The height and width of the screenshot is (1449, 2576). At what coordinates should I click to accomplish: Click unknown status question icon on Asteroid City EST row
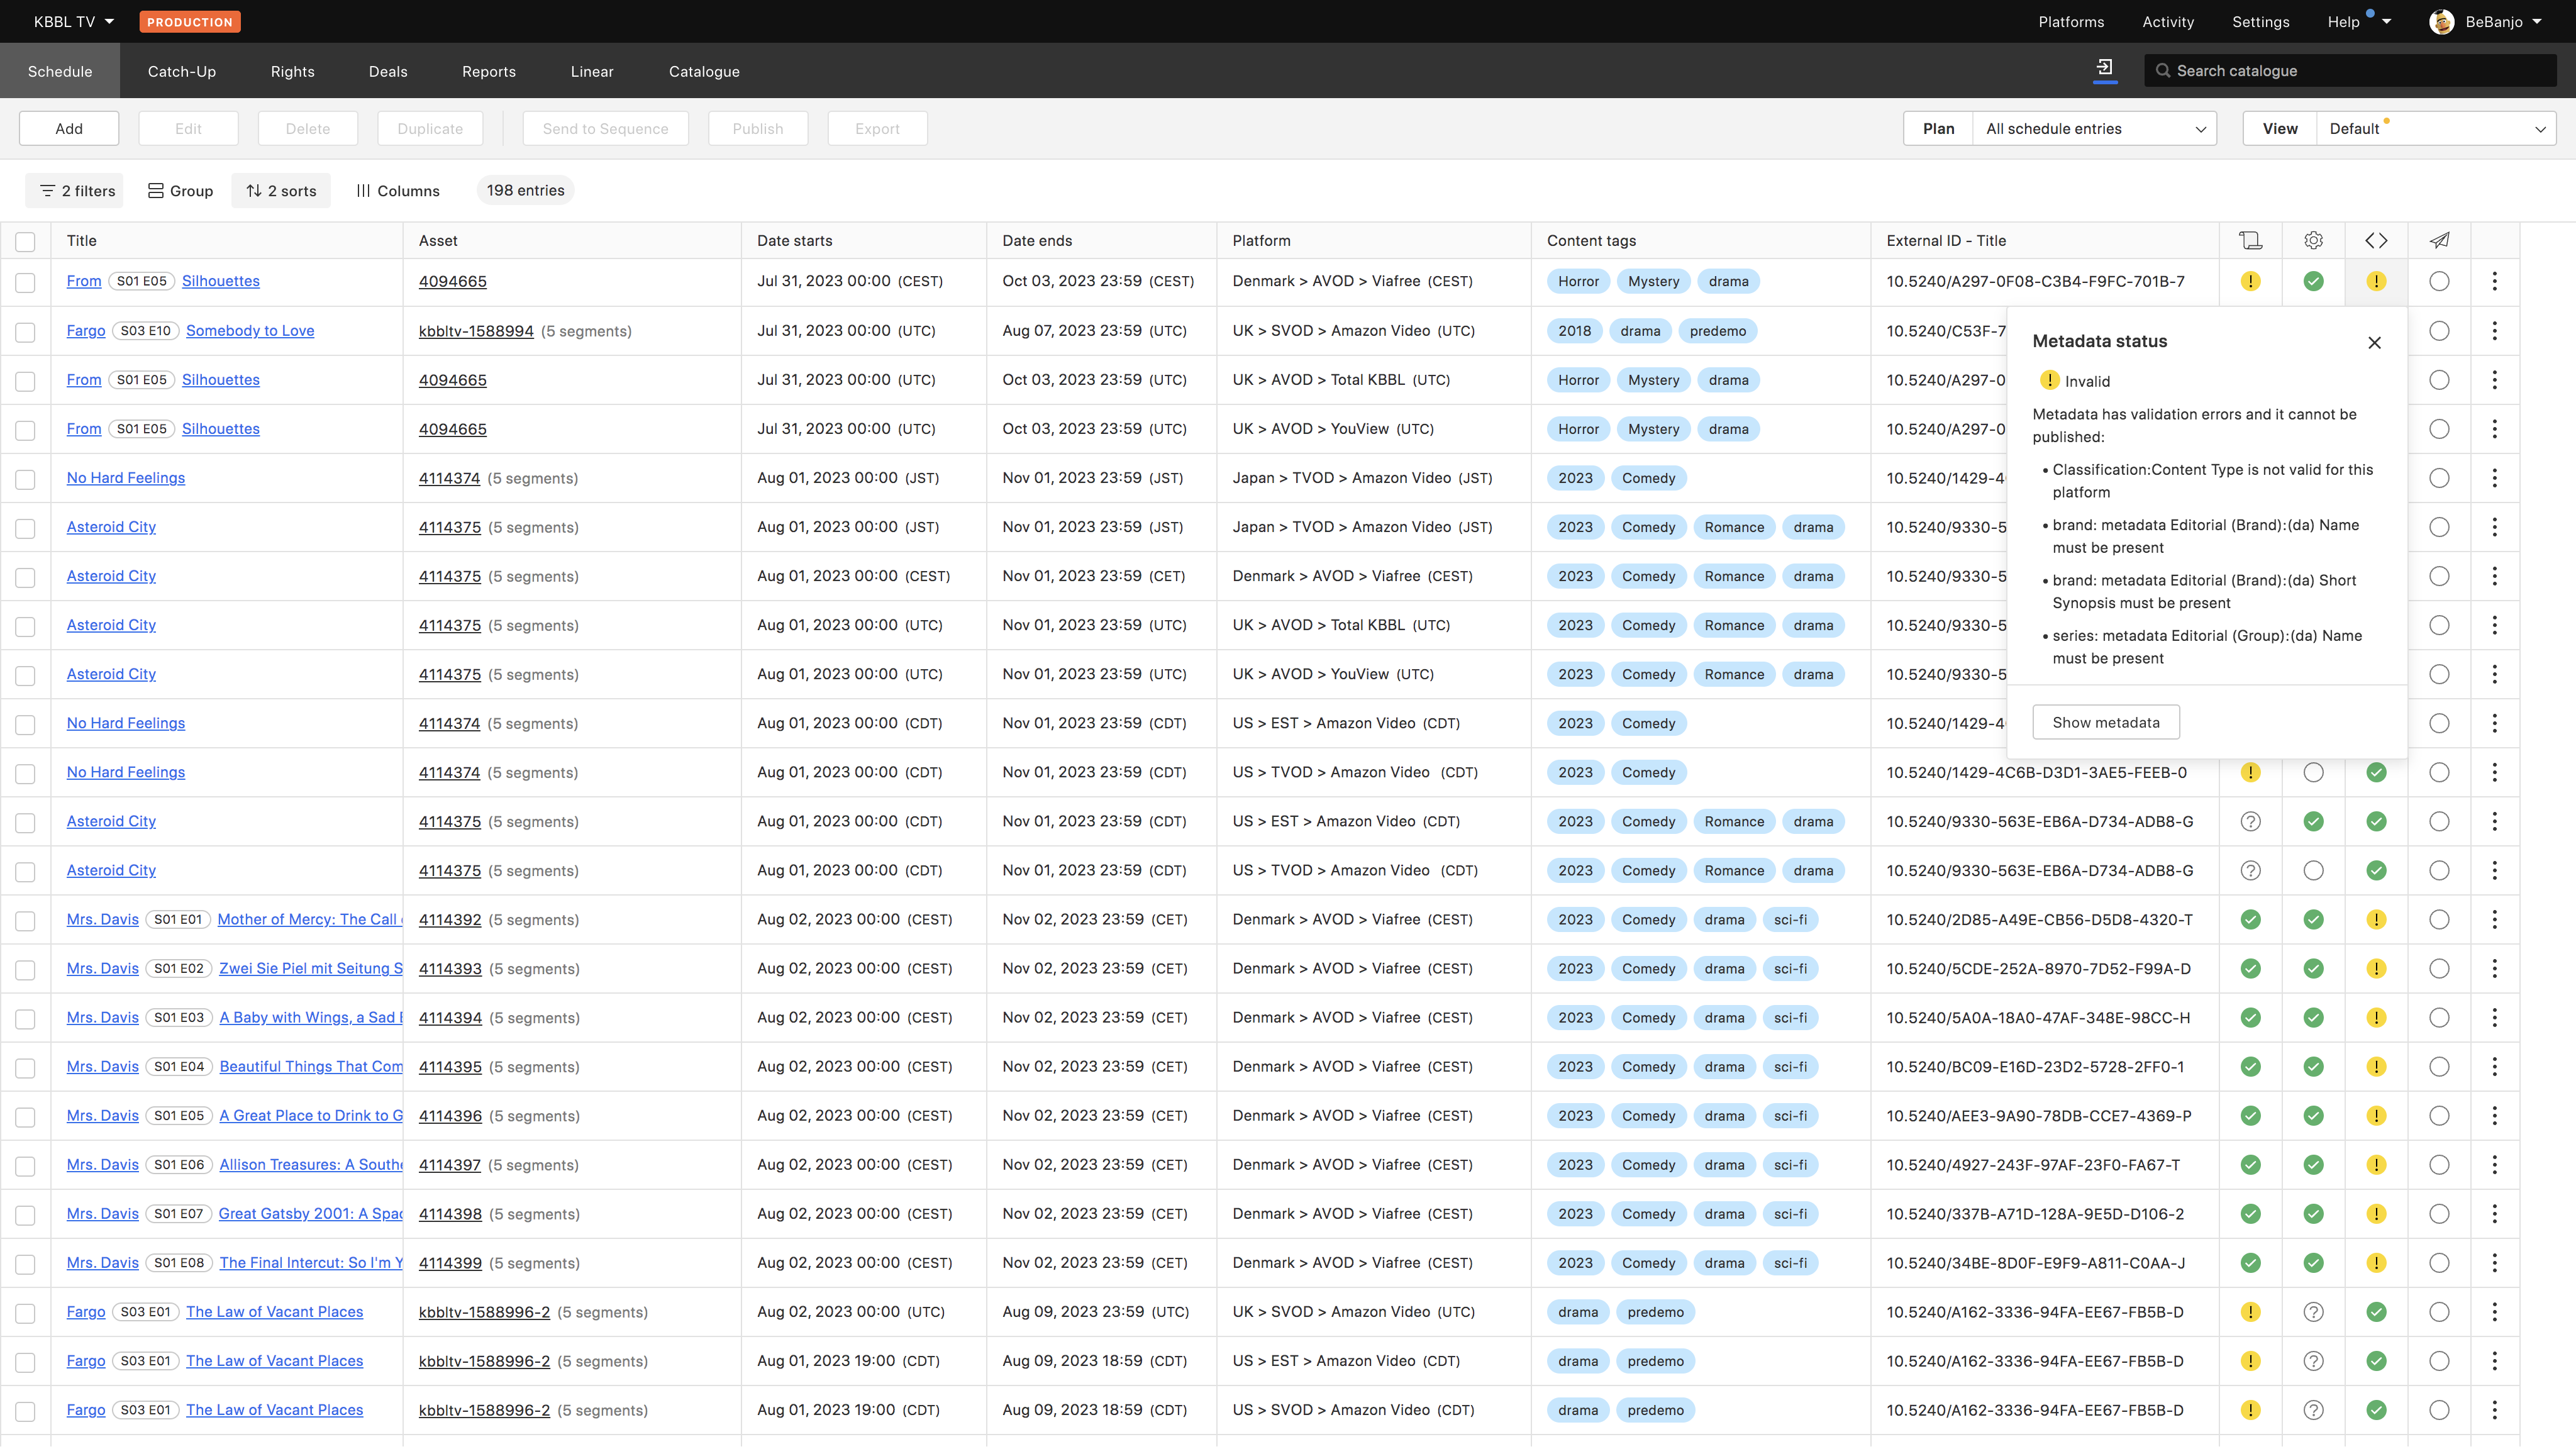[2250, 821]
